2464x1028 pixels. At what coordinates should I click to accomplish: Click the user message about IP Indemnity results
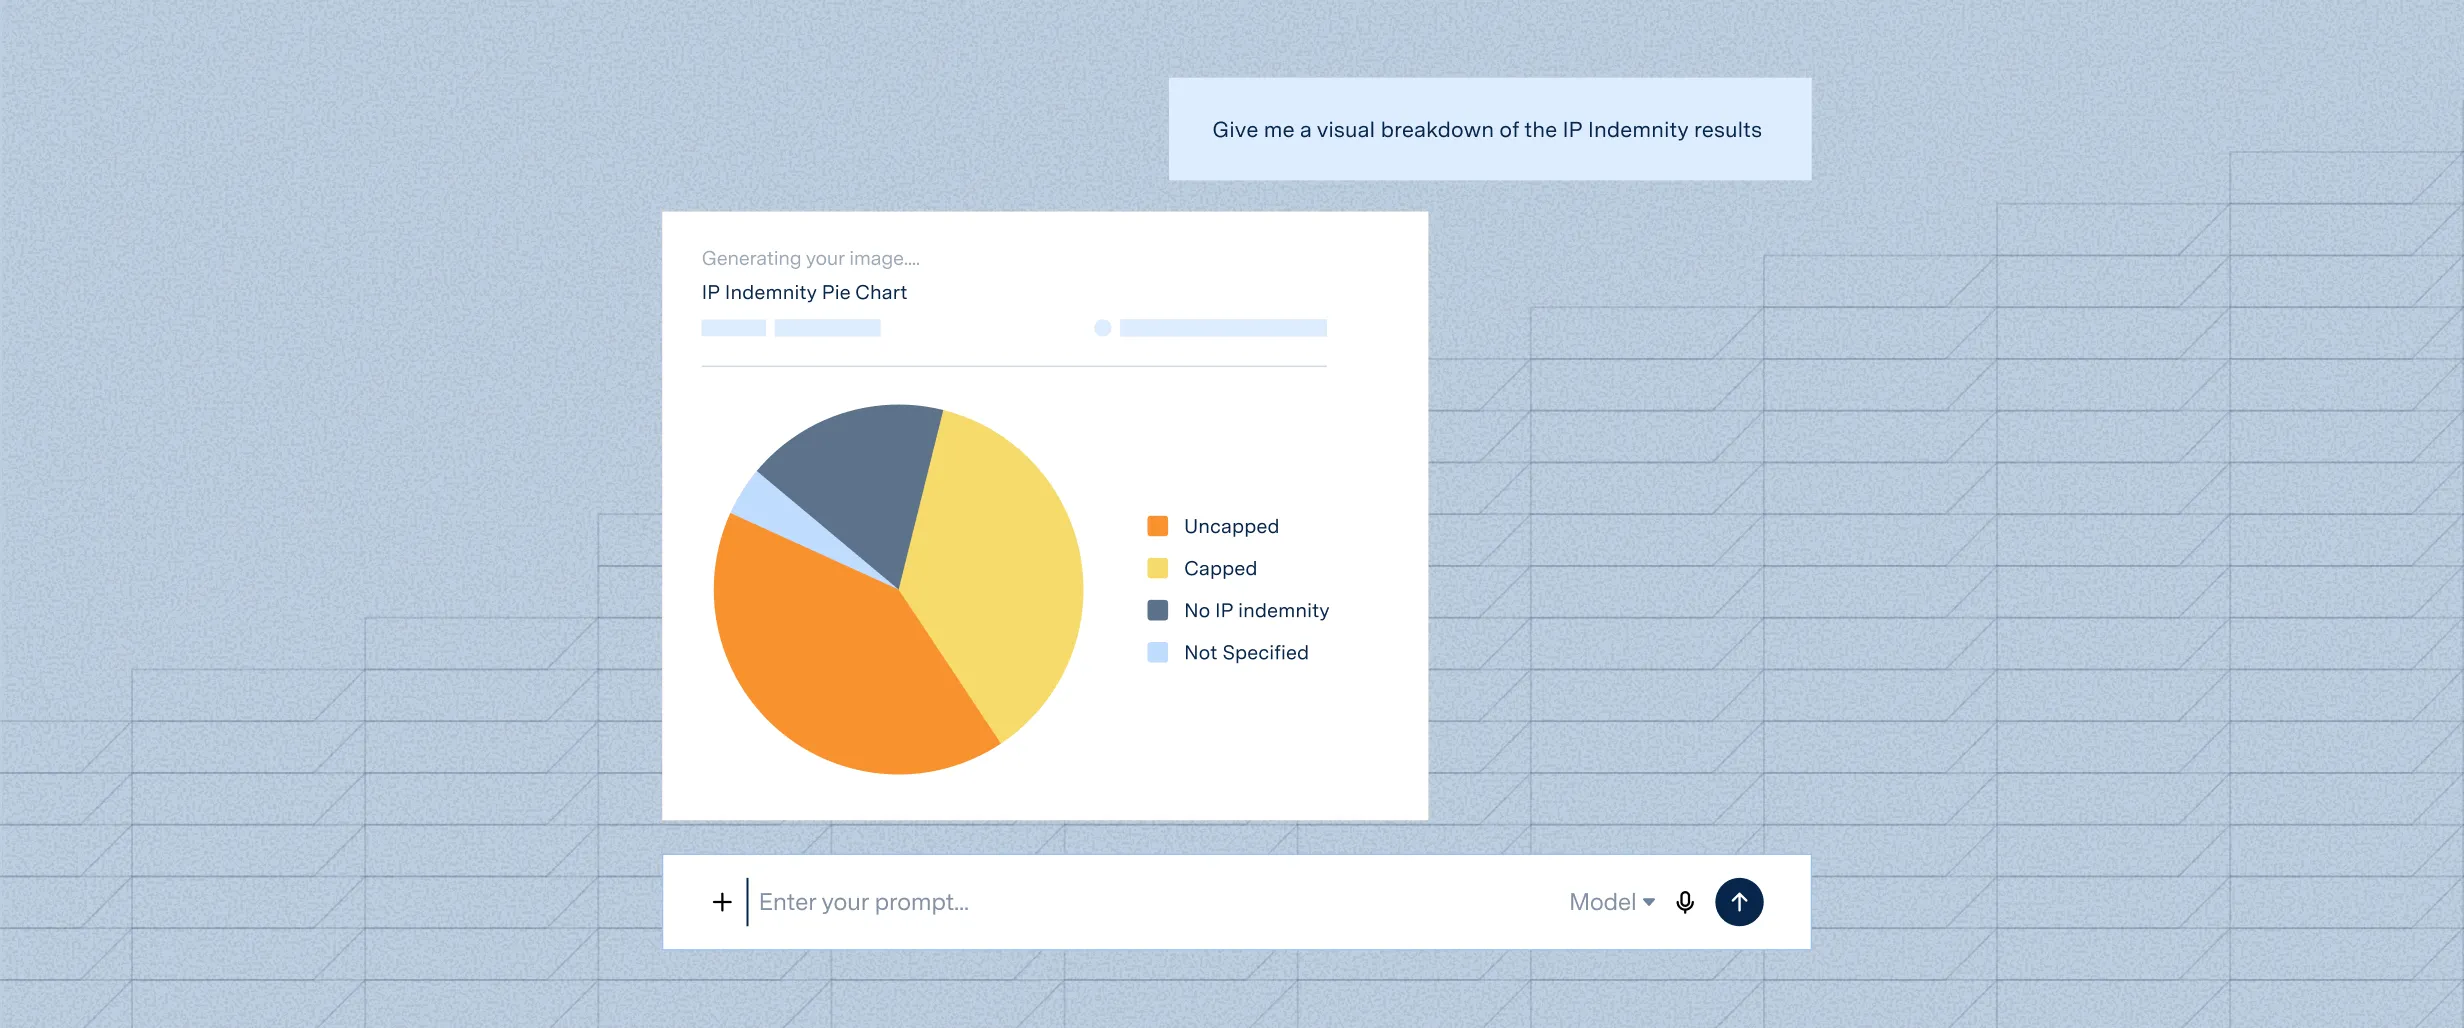[1490, 129]
